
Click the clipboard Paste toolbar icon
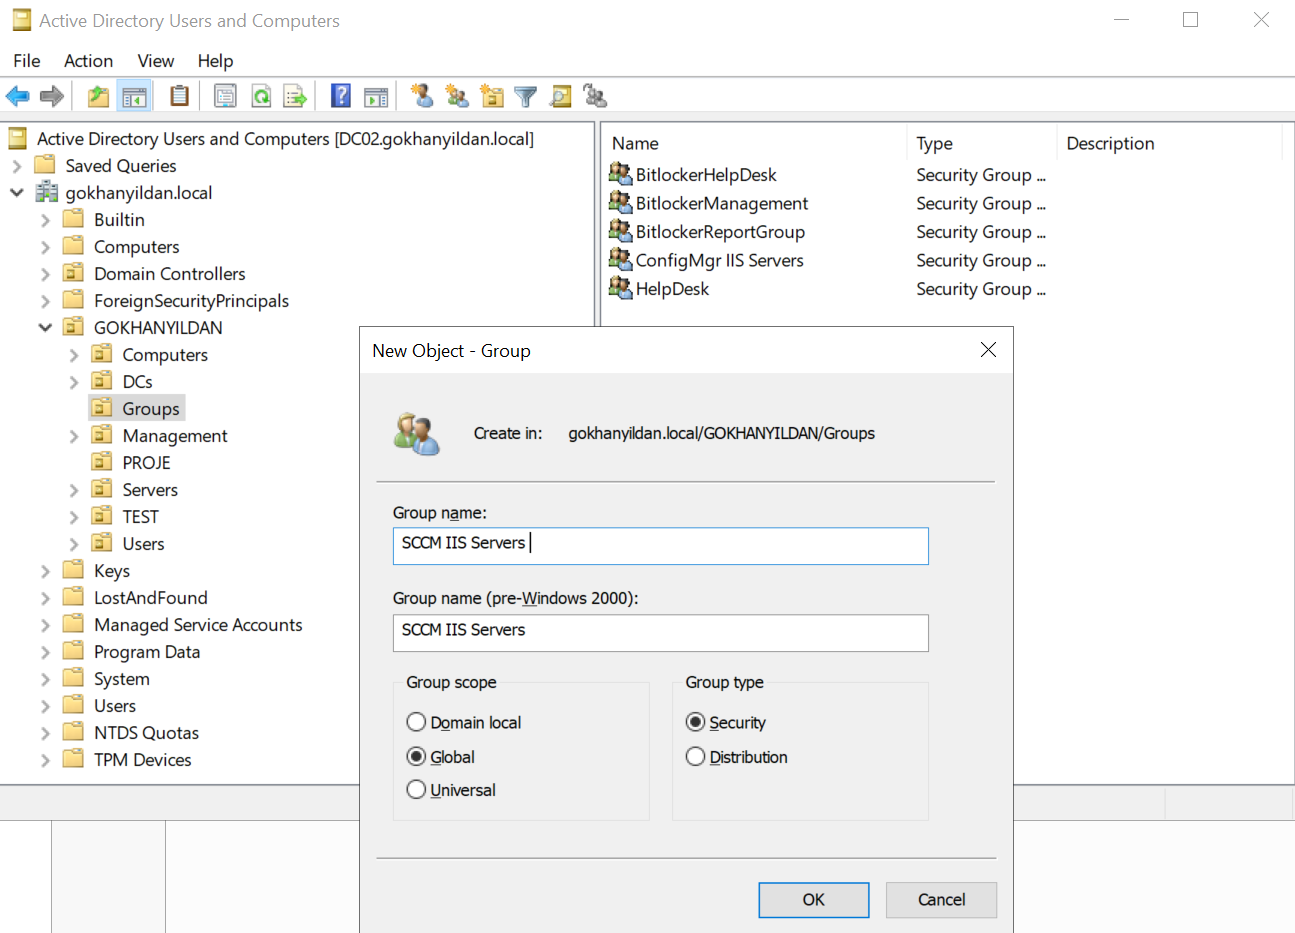tap(179, 96)
